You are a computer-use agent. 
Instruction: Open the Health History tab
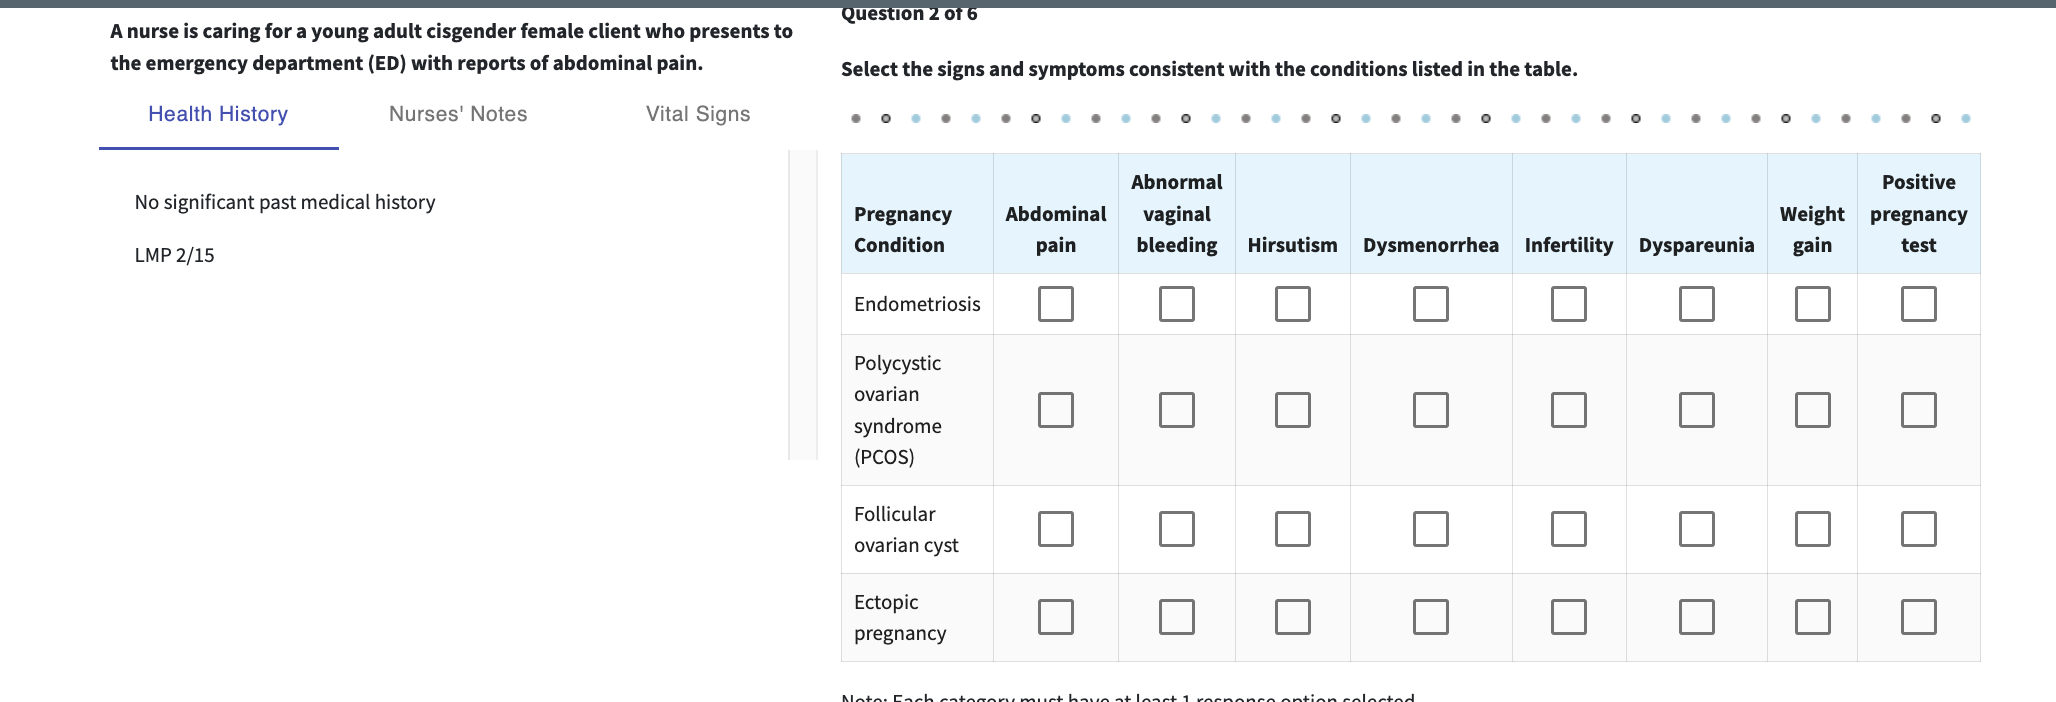(217, 113)
